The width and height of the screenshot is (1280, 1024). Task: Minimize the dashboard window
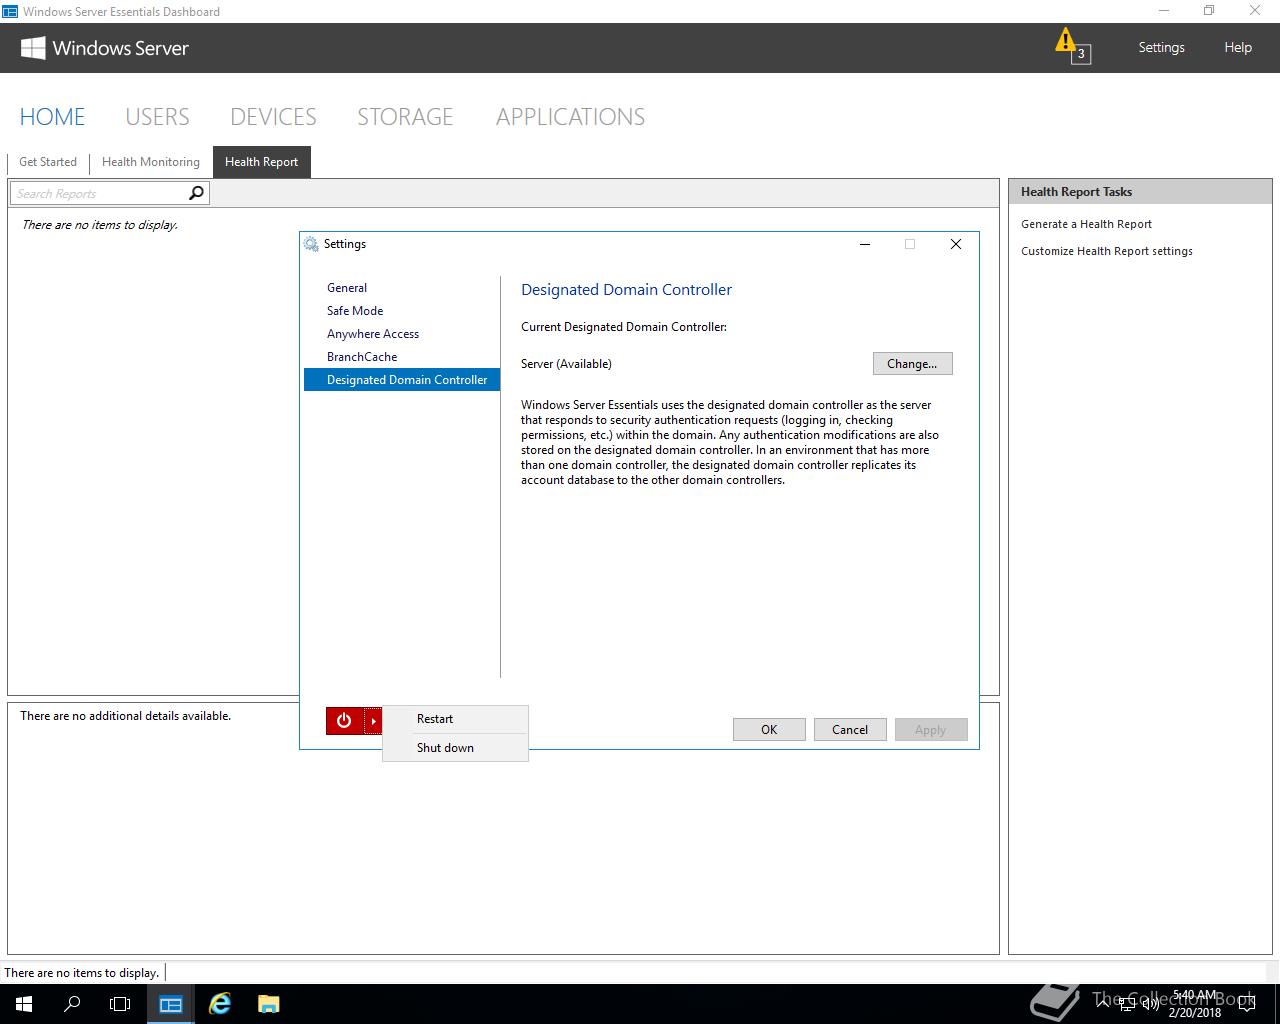click(1163, 11)
